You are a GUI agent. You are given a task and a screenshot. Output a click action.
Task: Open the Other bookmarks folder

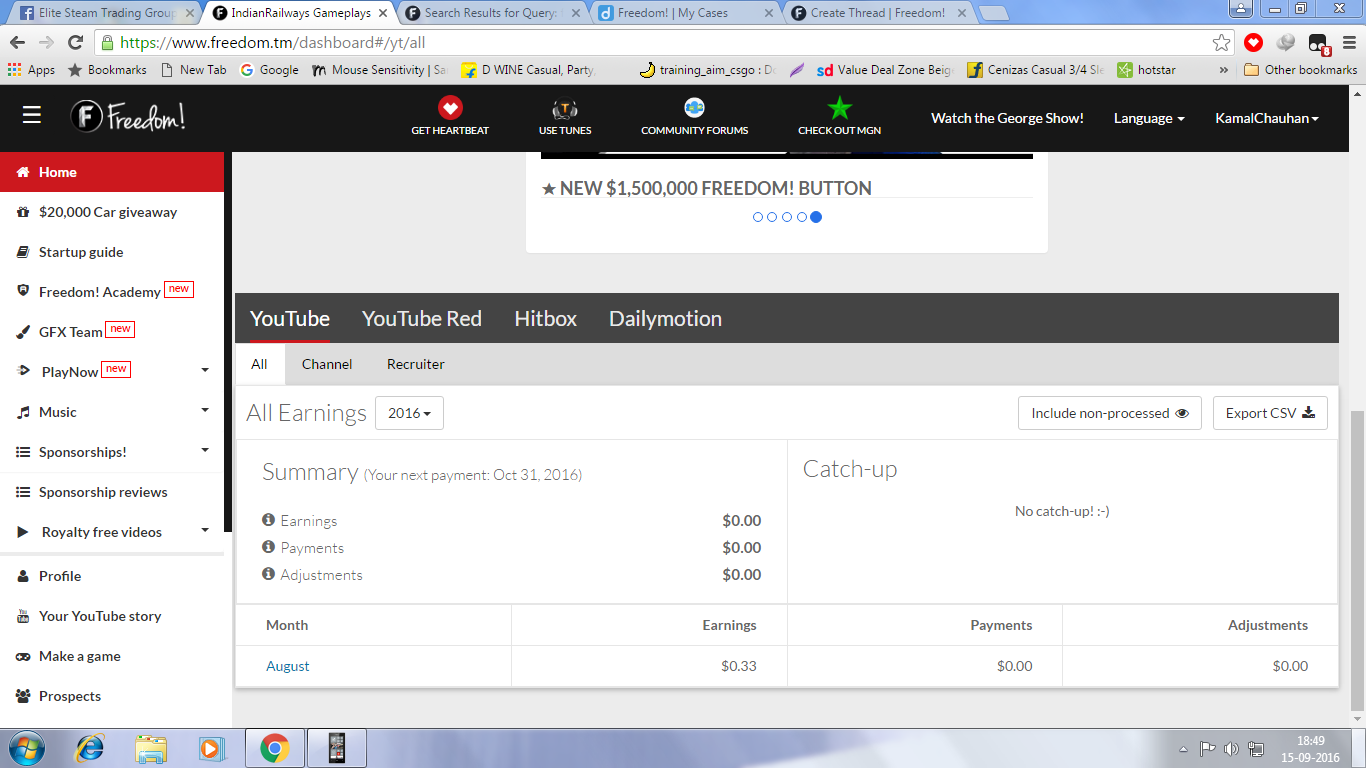tap(1300, 70)
